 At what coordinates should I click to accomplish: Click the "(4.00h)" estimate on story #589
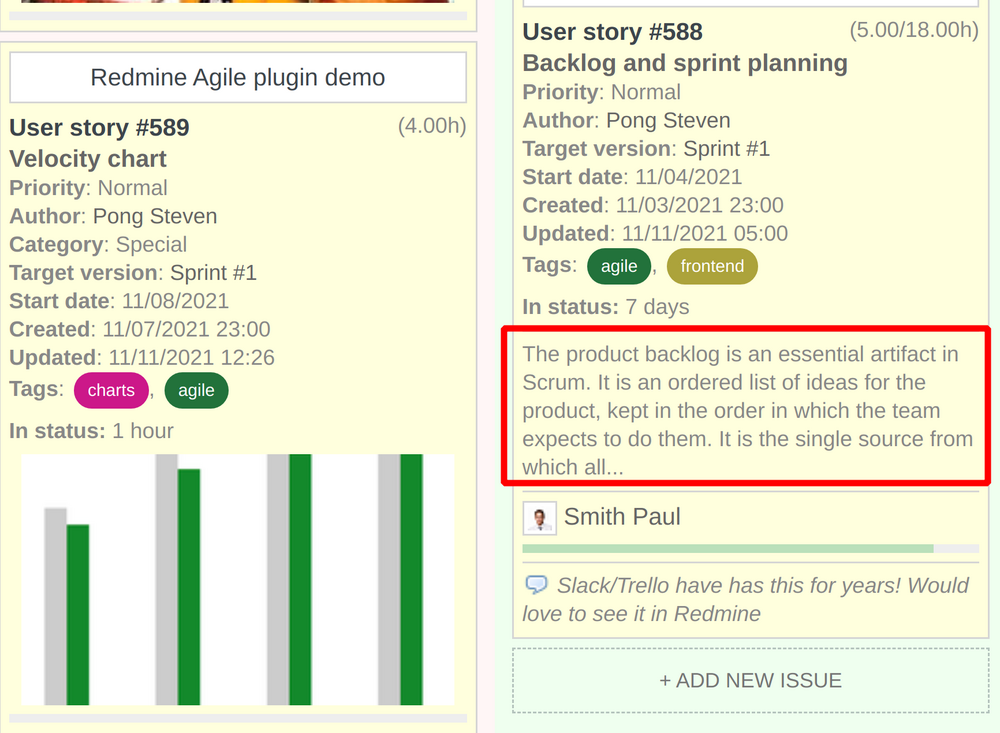(431, 127)
